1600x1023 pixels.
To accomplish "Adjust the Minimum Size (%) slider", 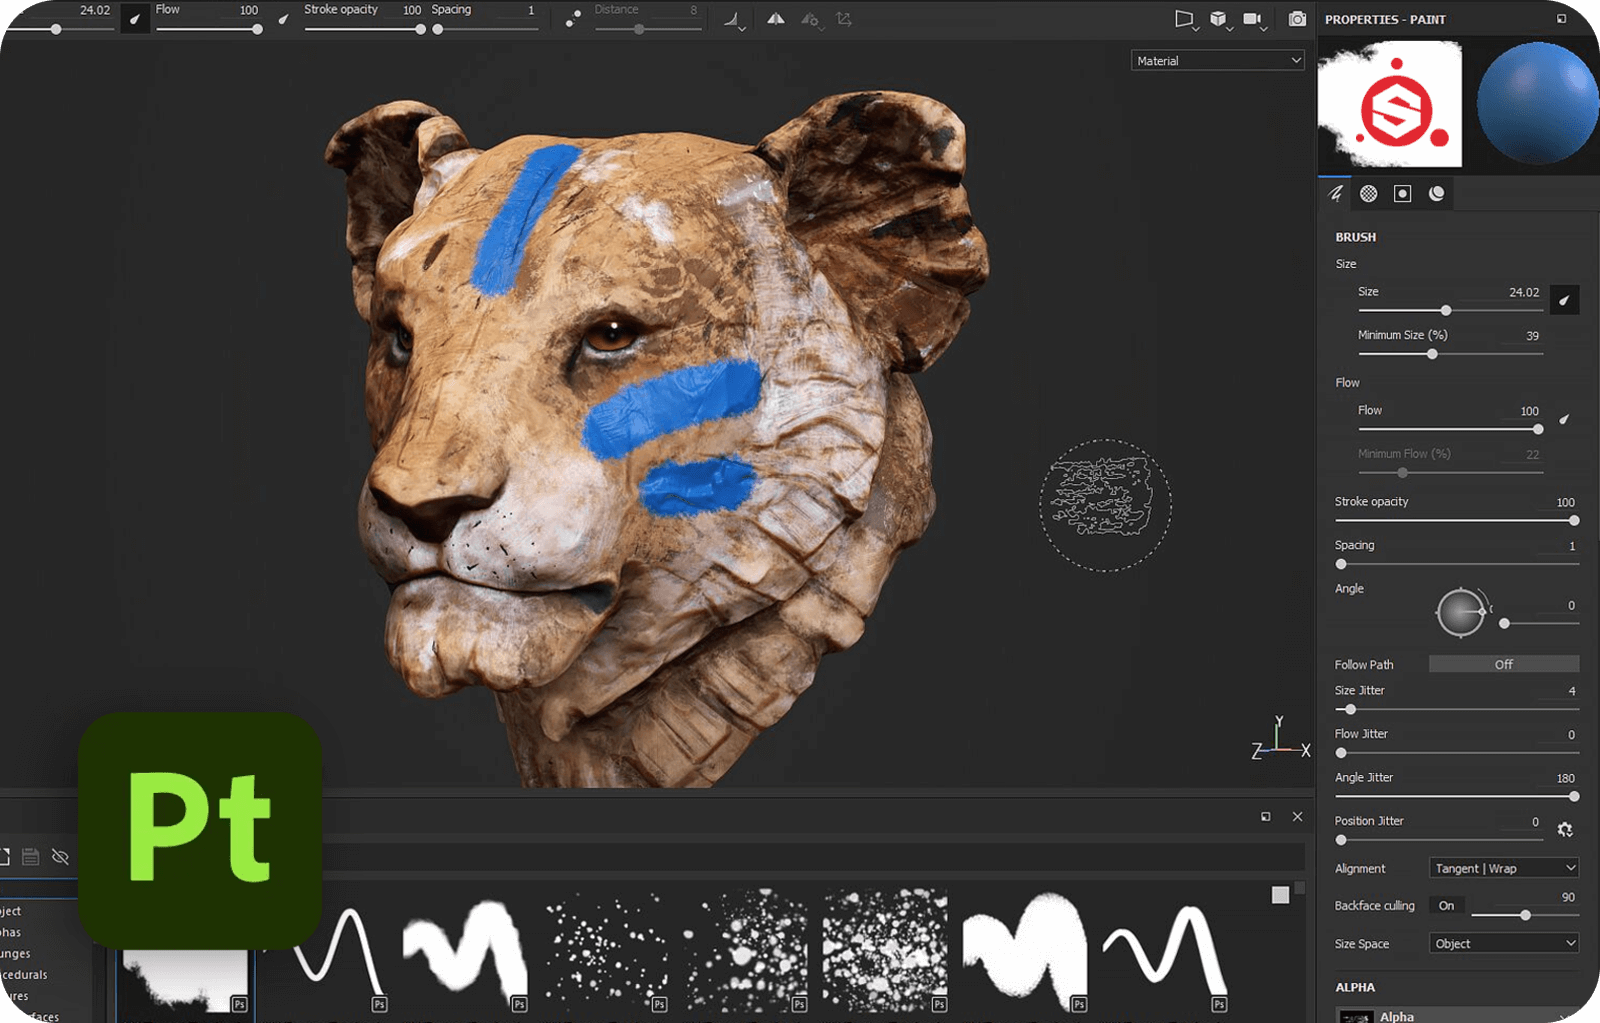I will click(1450, 354).
